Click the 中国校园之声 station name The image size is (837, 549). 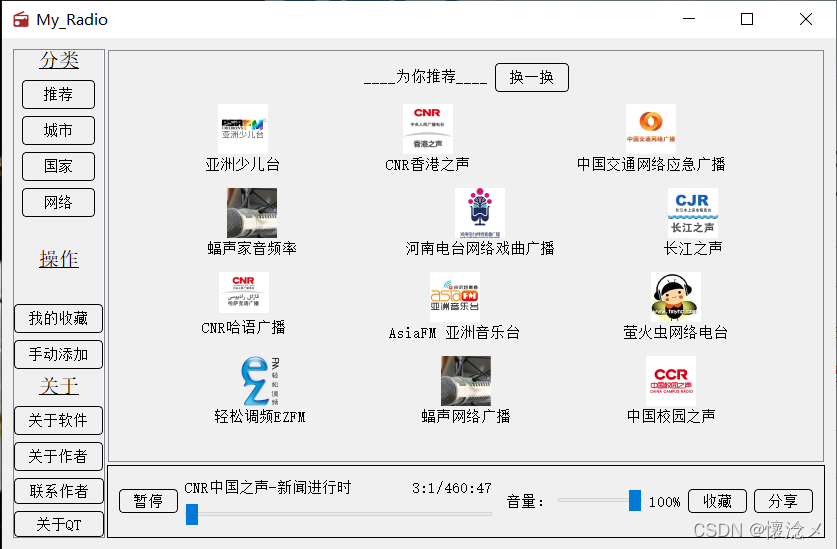tap(670, 416)
